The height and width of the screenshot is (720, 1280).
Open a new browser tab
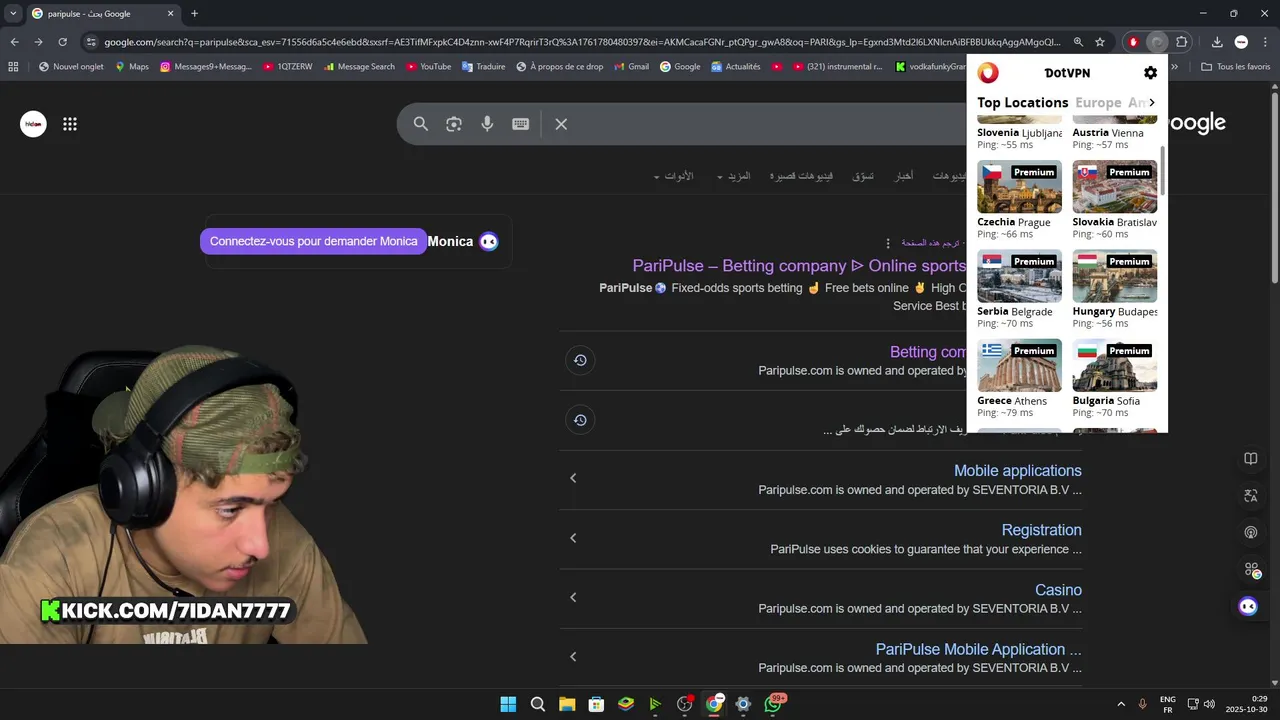pyautogui.click(x=194, y=14)
